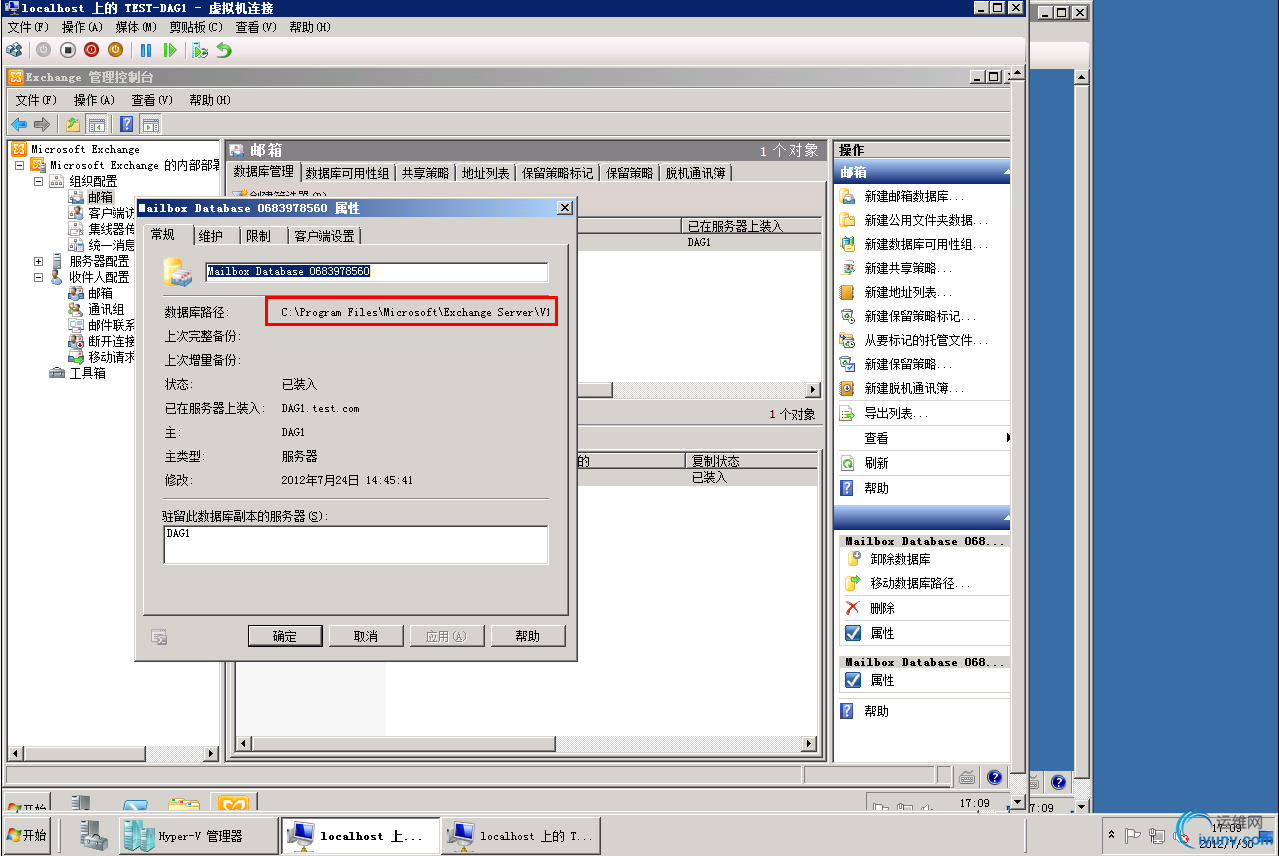1279x856 pixels.
Task: Click New Mailbox Database (新建邮箱数据库) action
Action: (913, 196)
